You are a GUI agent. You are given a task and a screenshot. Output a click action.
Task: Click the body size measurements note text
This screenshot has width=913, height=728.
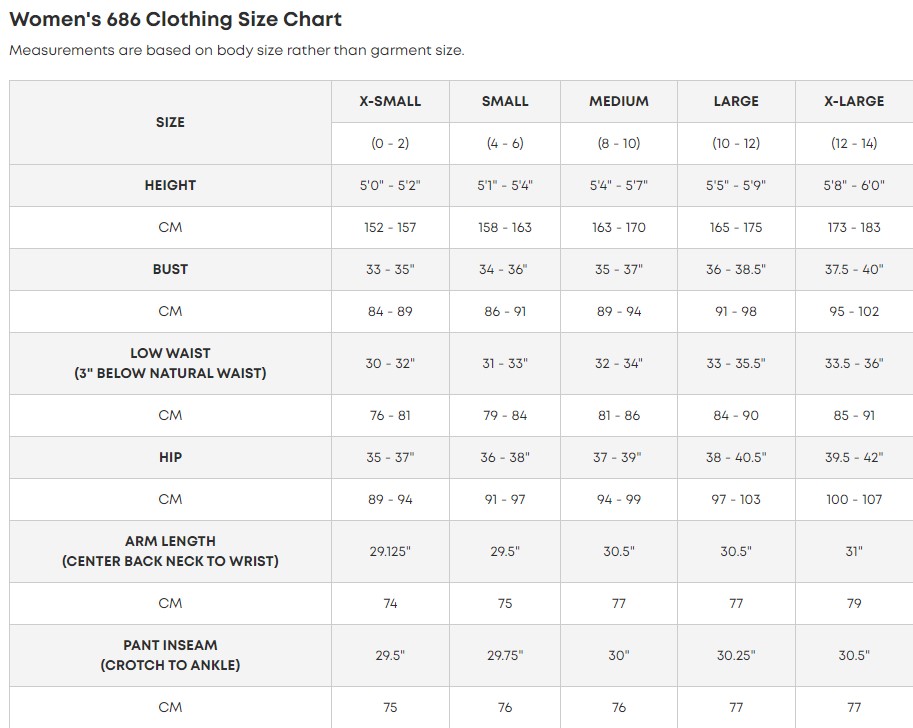pyautogui.click(x=236, y=50)
